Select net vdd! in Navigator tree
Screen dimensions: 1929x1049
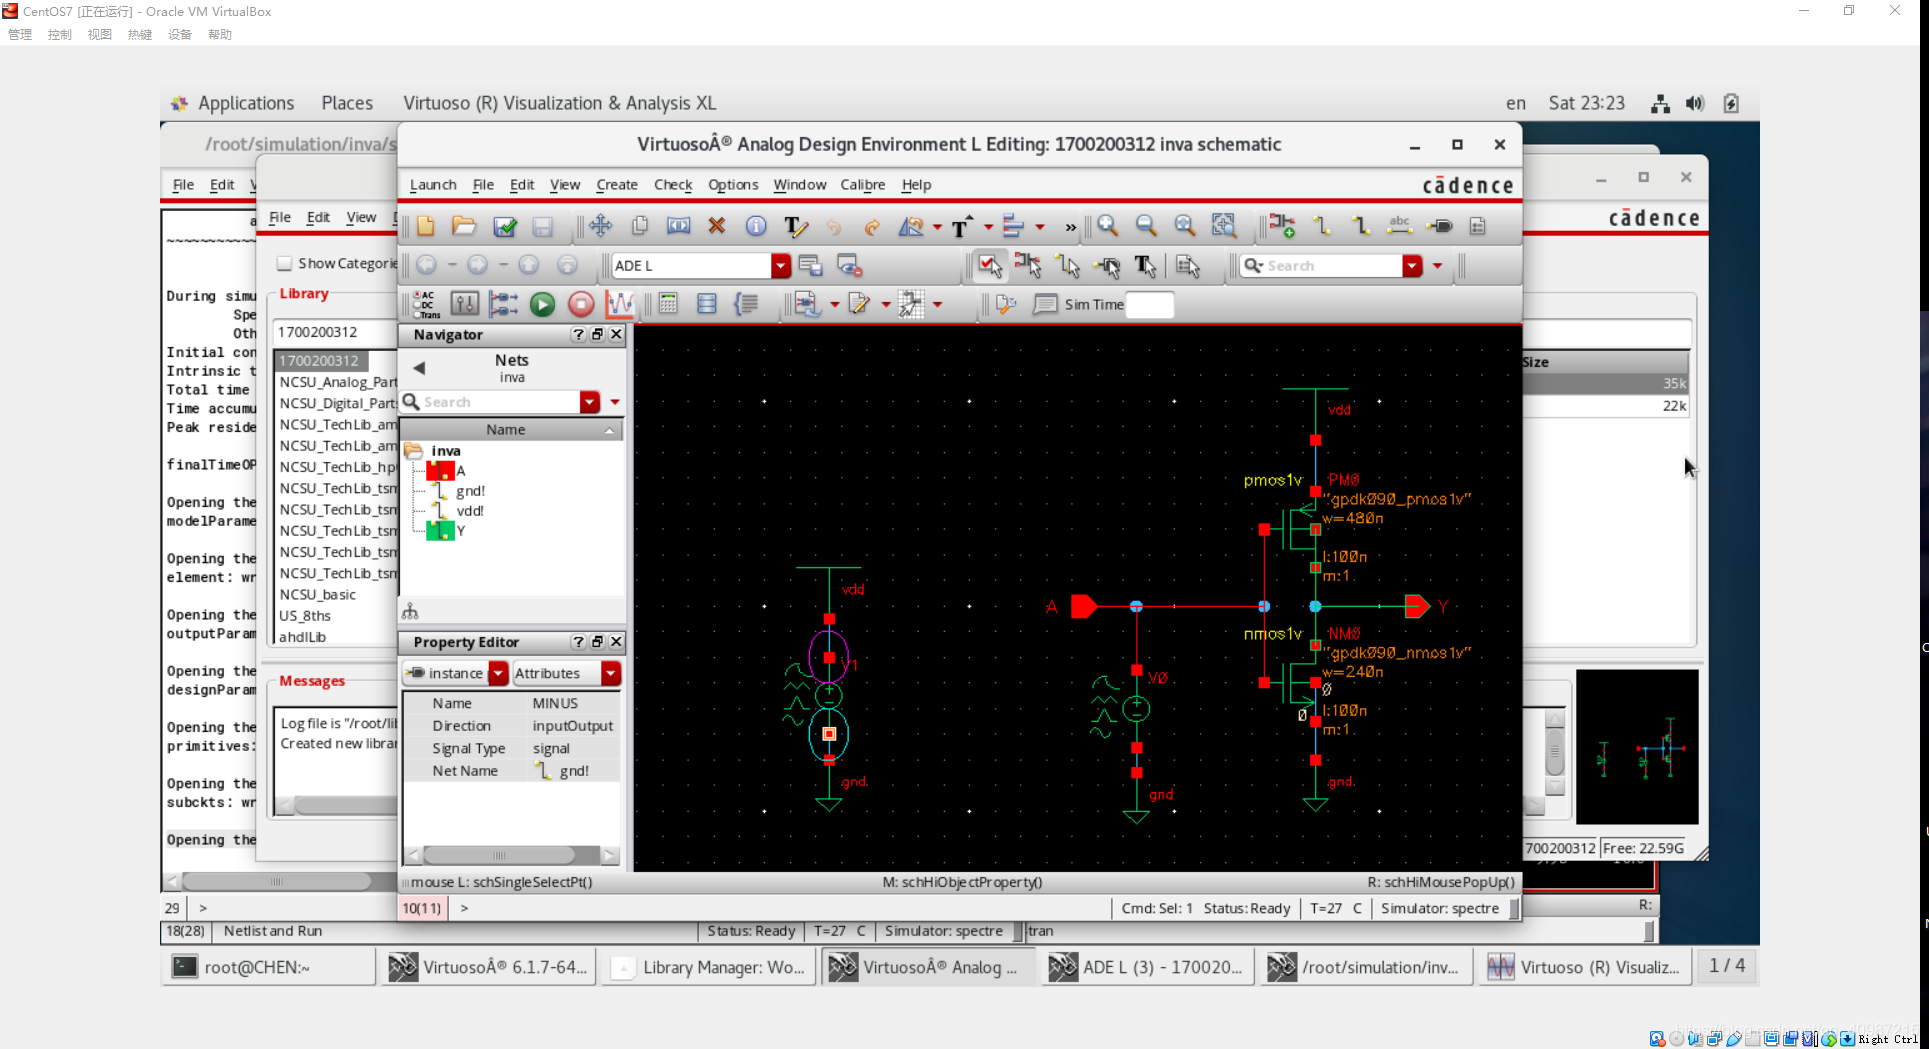469,511
